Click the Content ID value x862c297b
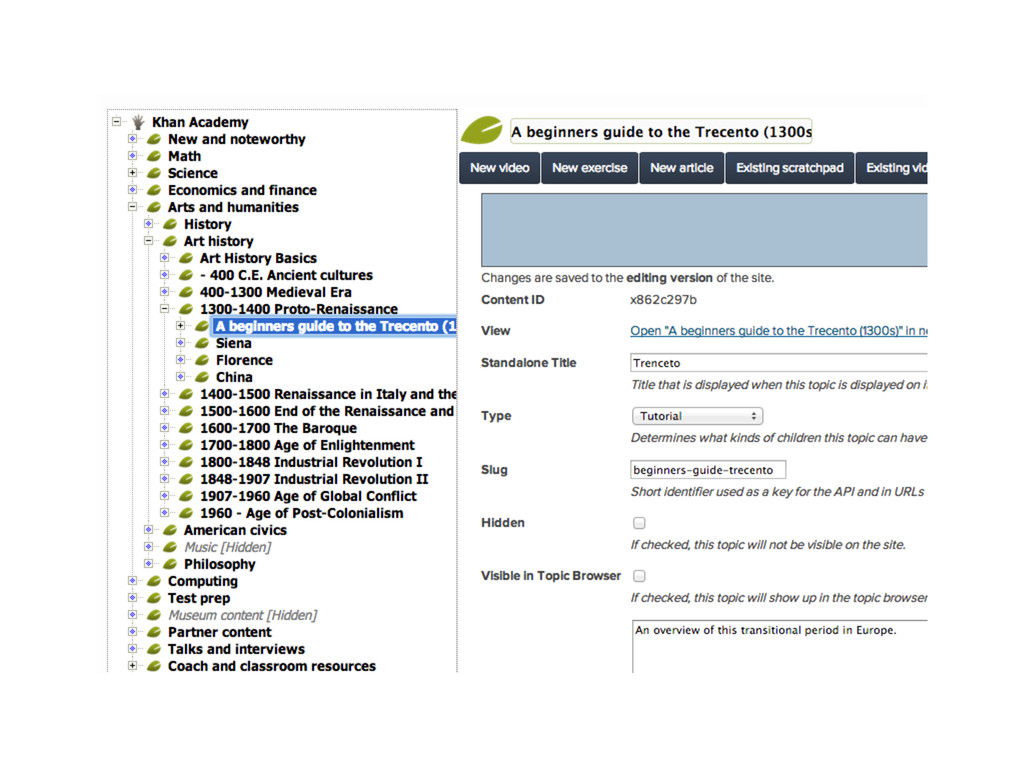 point(664,300)
